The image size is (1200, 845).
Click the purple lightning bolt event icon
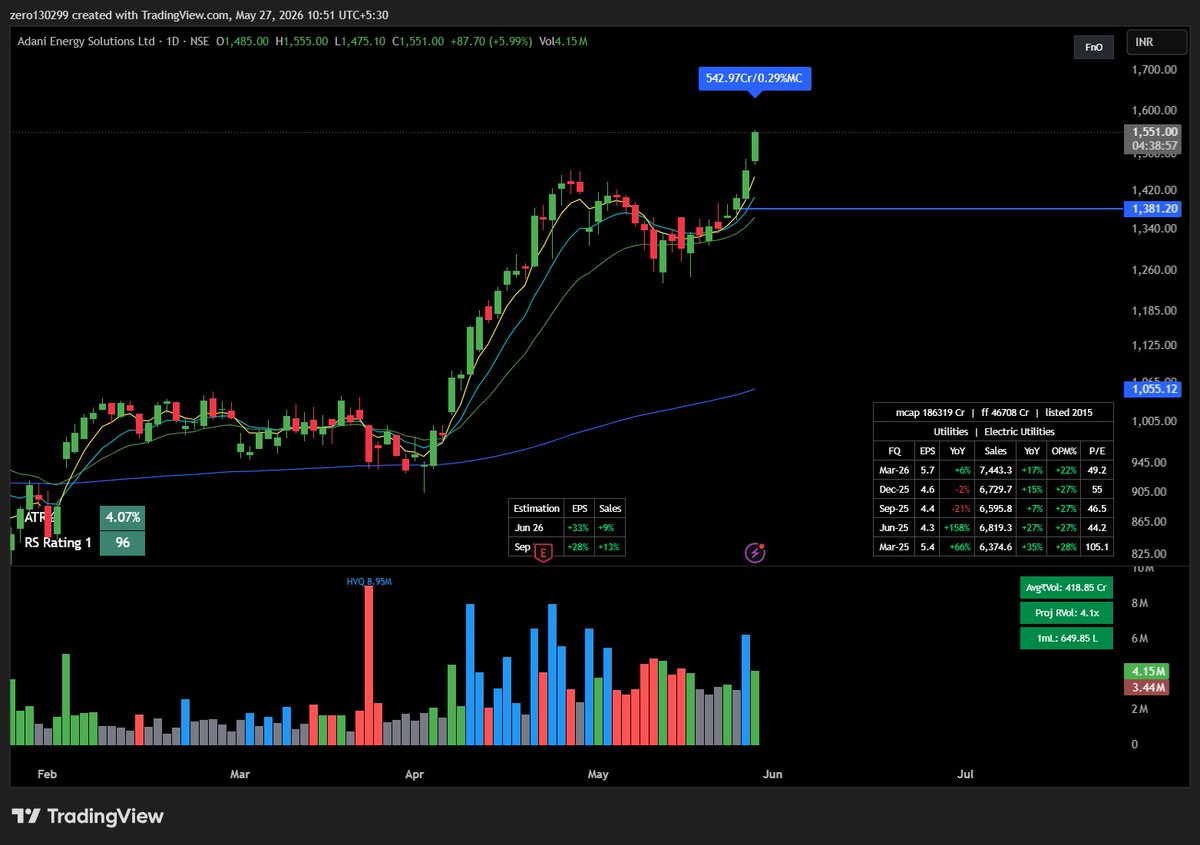[x=756, y=551]
